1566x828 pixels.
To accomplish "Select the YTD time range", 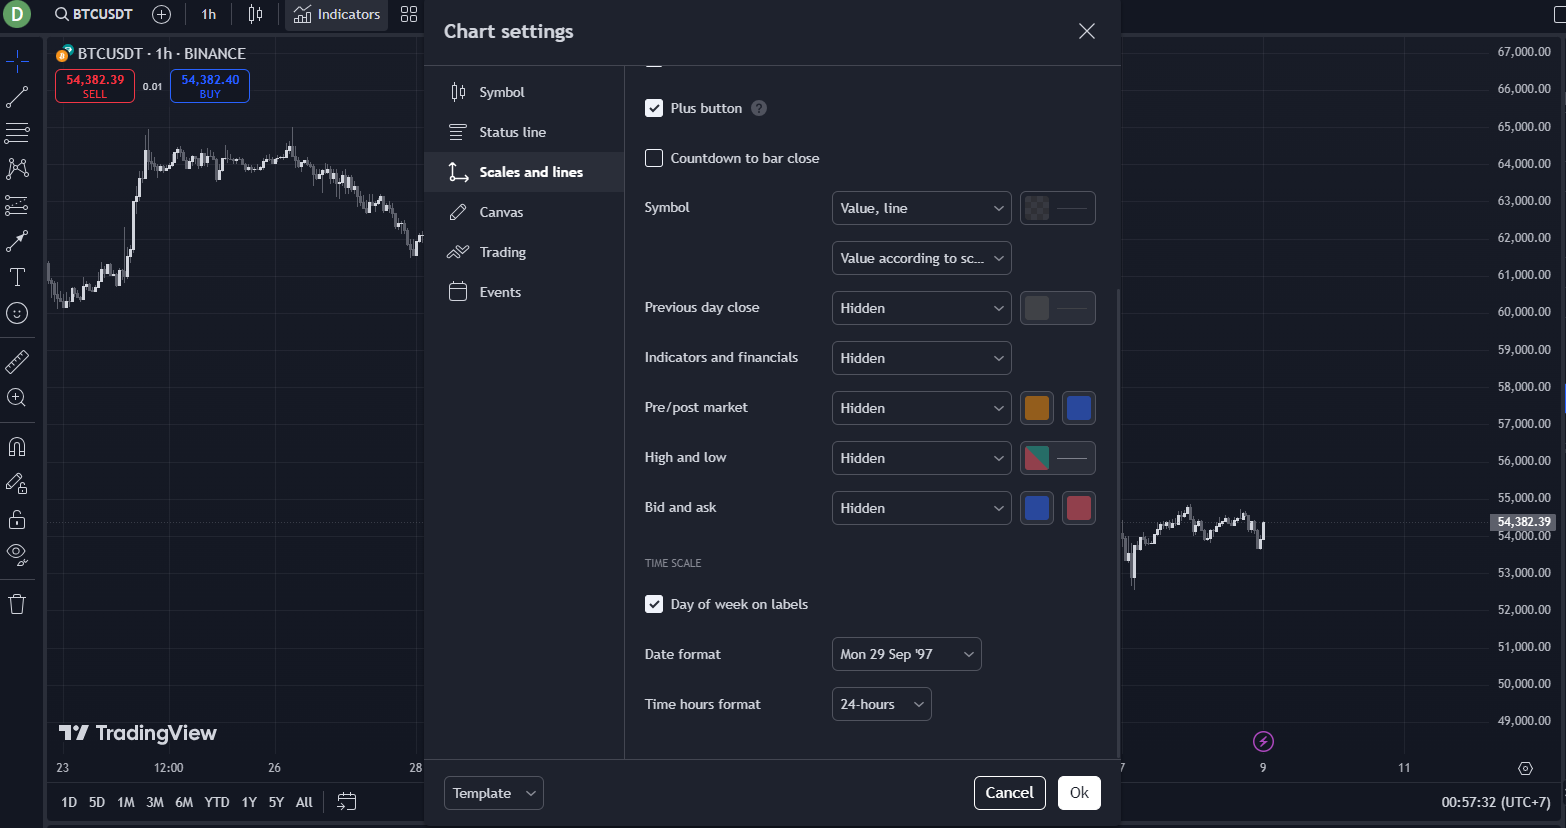I will click(217, 802).
